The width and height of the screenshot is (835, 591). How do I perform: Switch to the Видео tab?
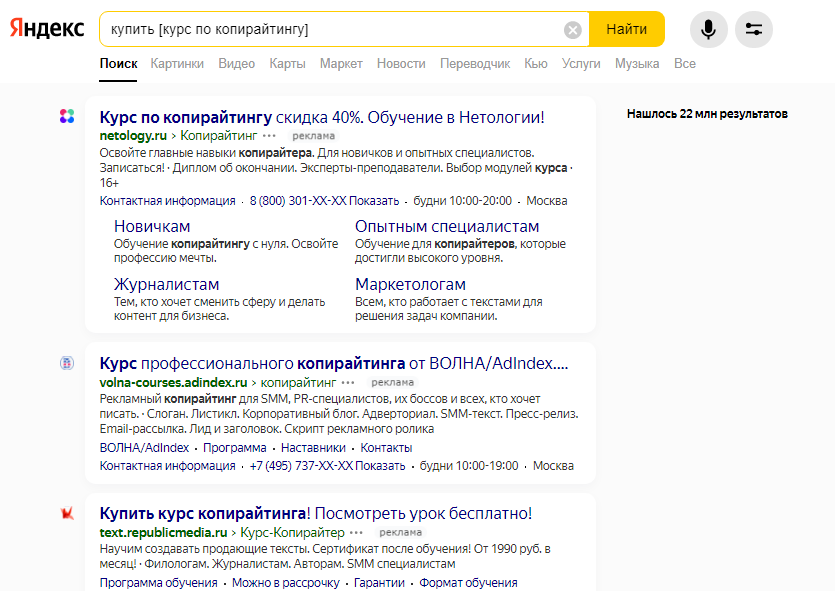point(236,64)
